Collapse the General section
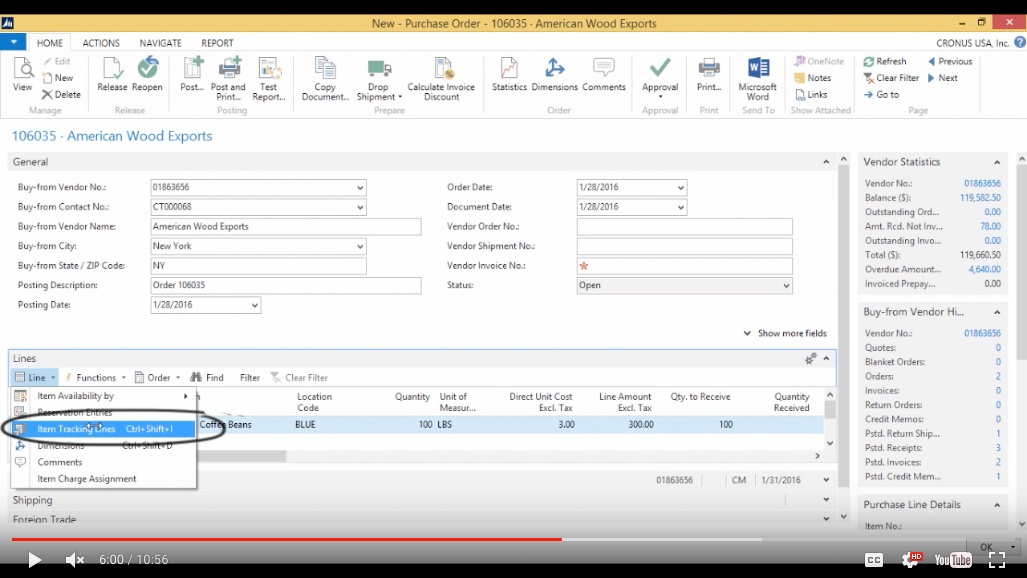 (826, 162)
